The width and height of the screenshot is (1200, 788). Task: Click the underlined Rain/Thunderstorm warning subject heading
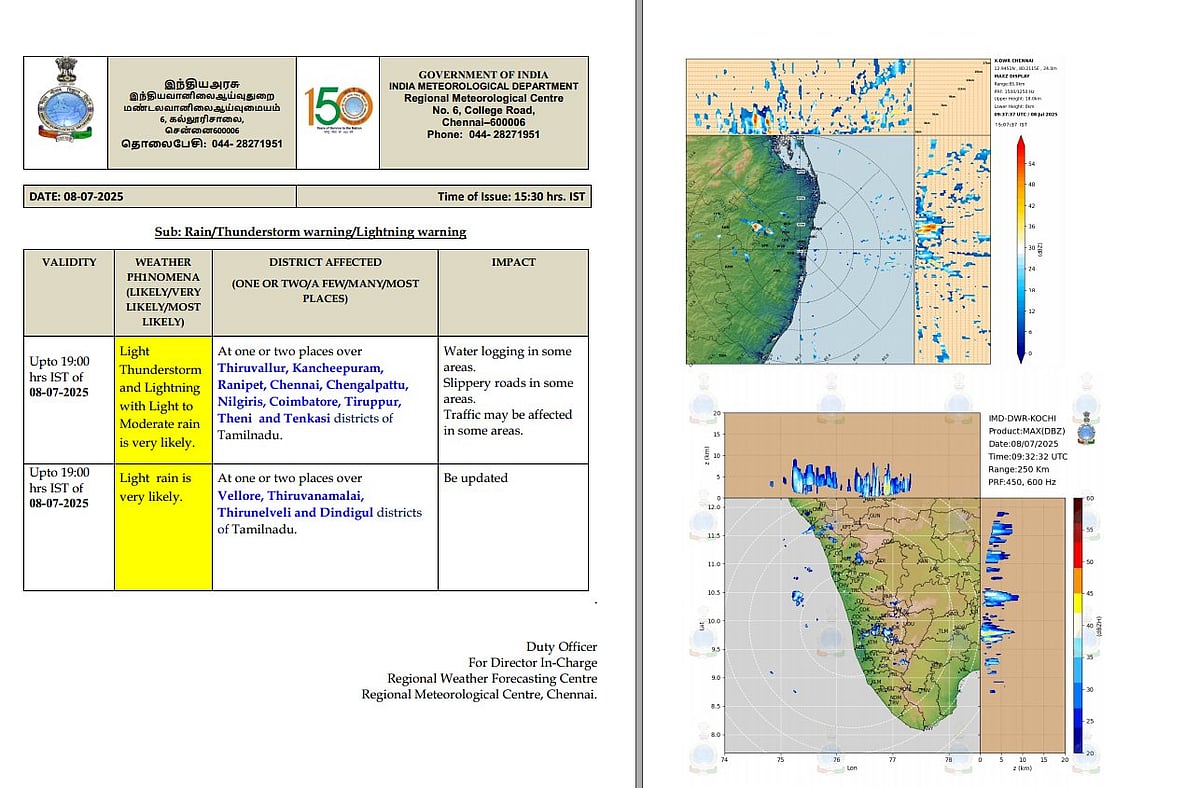(311, 231)
